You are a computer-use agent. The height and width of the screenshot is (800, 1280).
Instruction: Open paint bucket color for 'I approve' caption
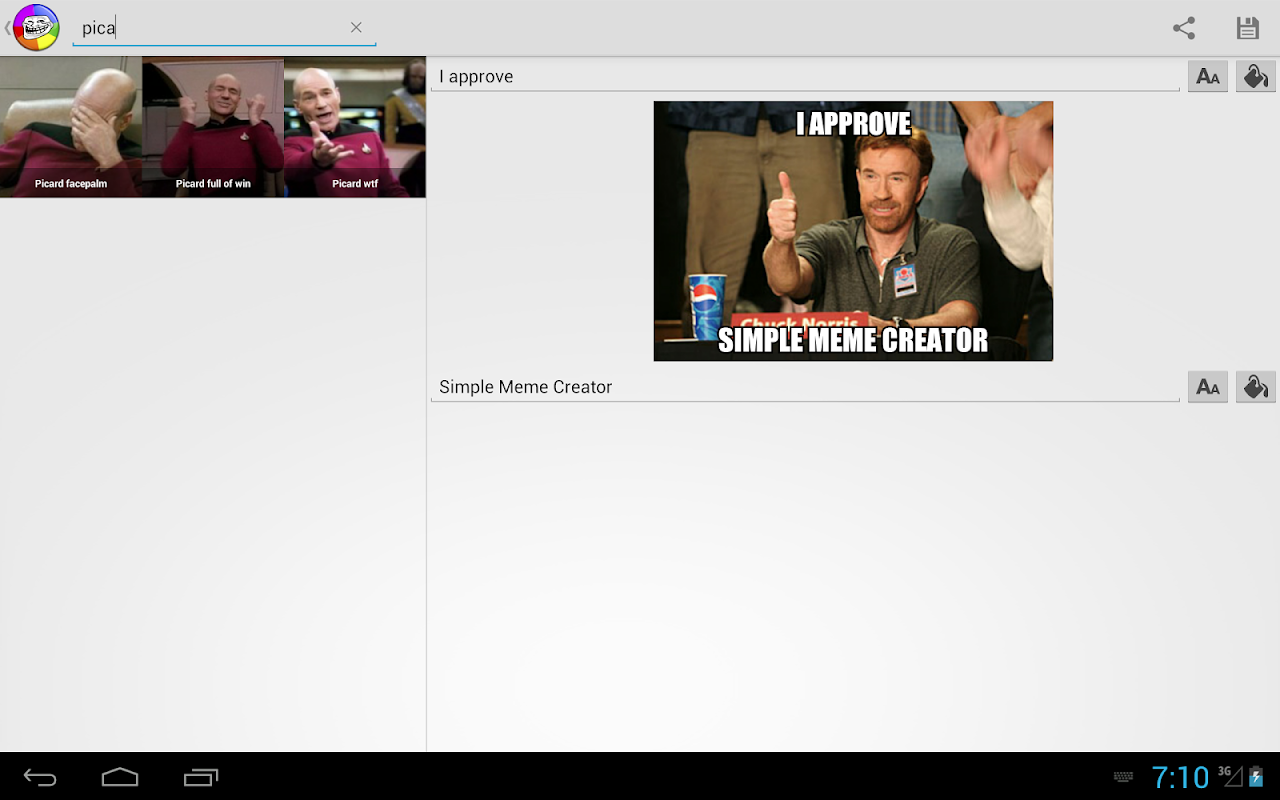pos(1256,77)
